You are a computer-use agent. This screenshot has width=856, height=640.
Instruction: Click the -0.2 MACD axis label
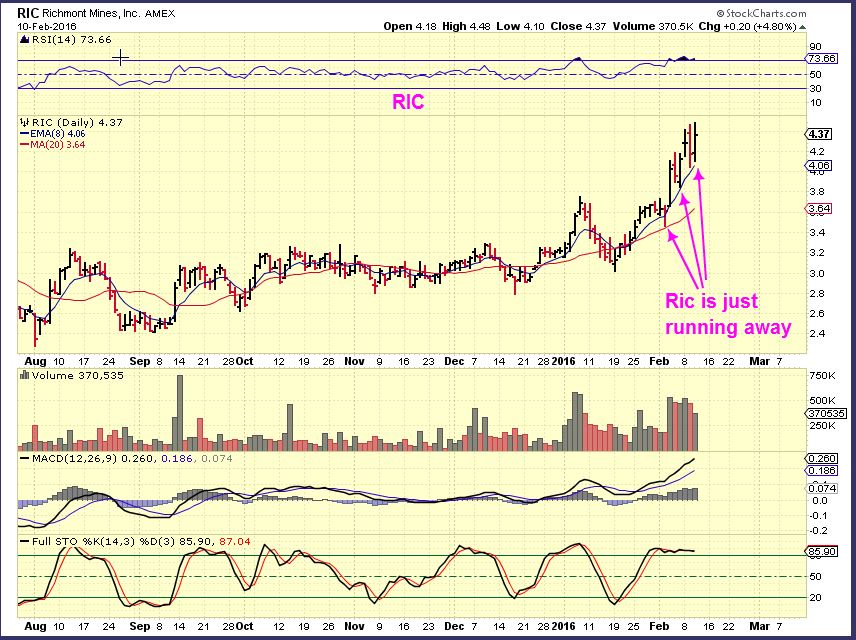[819, 531]
